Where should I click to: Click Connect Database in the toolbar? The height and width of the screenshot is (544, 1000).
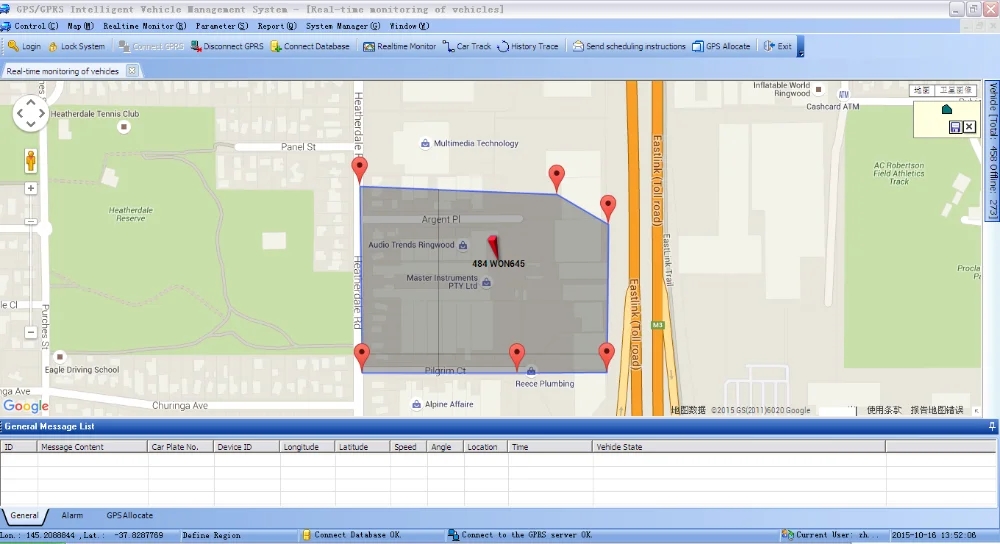310,47
